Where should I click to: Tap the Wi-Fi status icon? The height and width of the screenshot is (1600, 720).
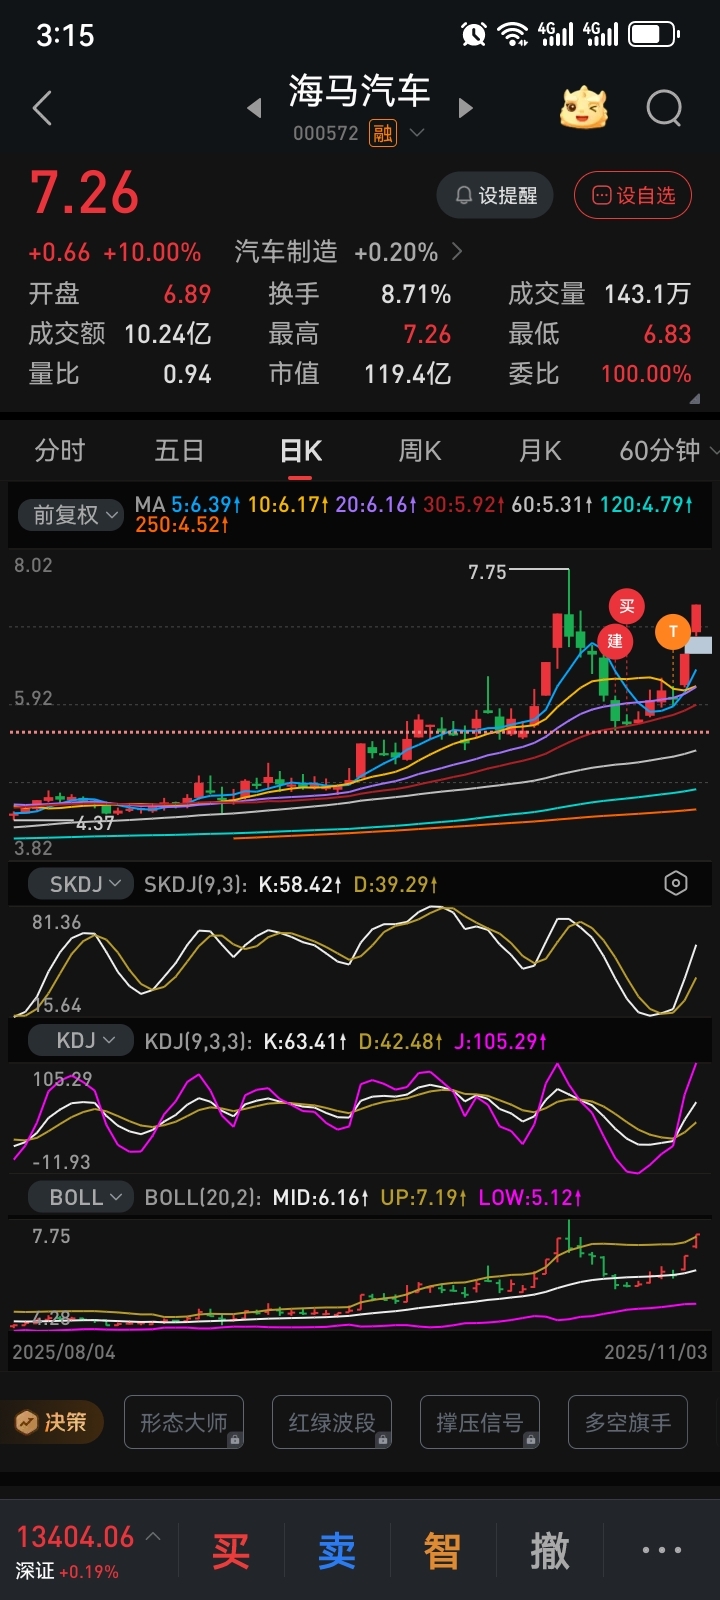pyautogui.click(x=513, y=35)
